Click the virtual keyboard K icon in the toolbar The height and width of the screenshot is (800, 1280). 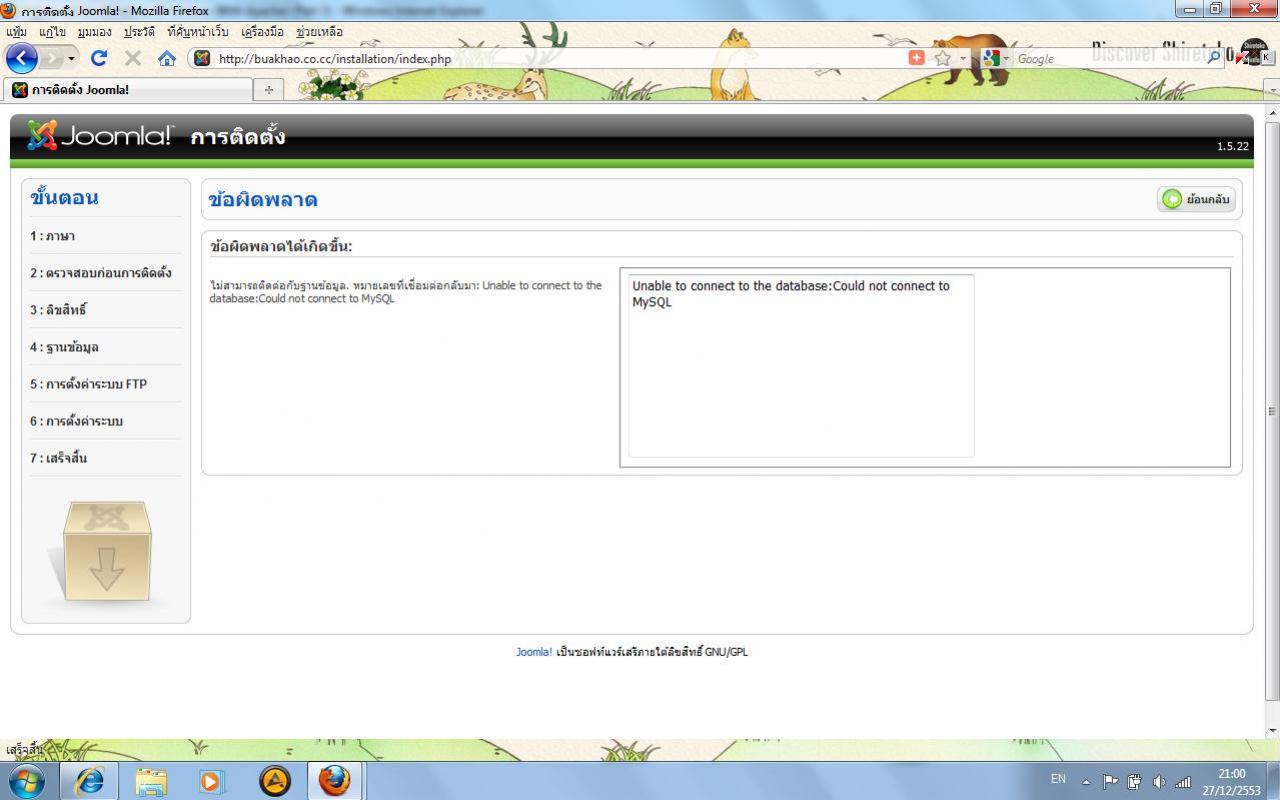tap(1269, 58)
